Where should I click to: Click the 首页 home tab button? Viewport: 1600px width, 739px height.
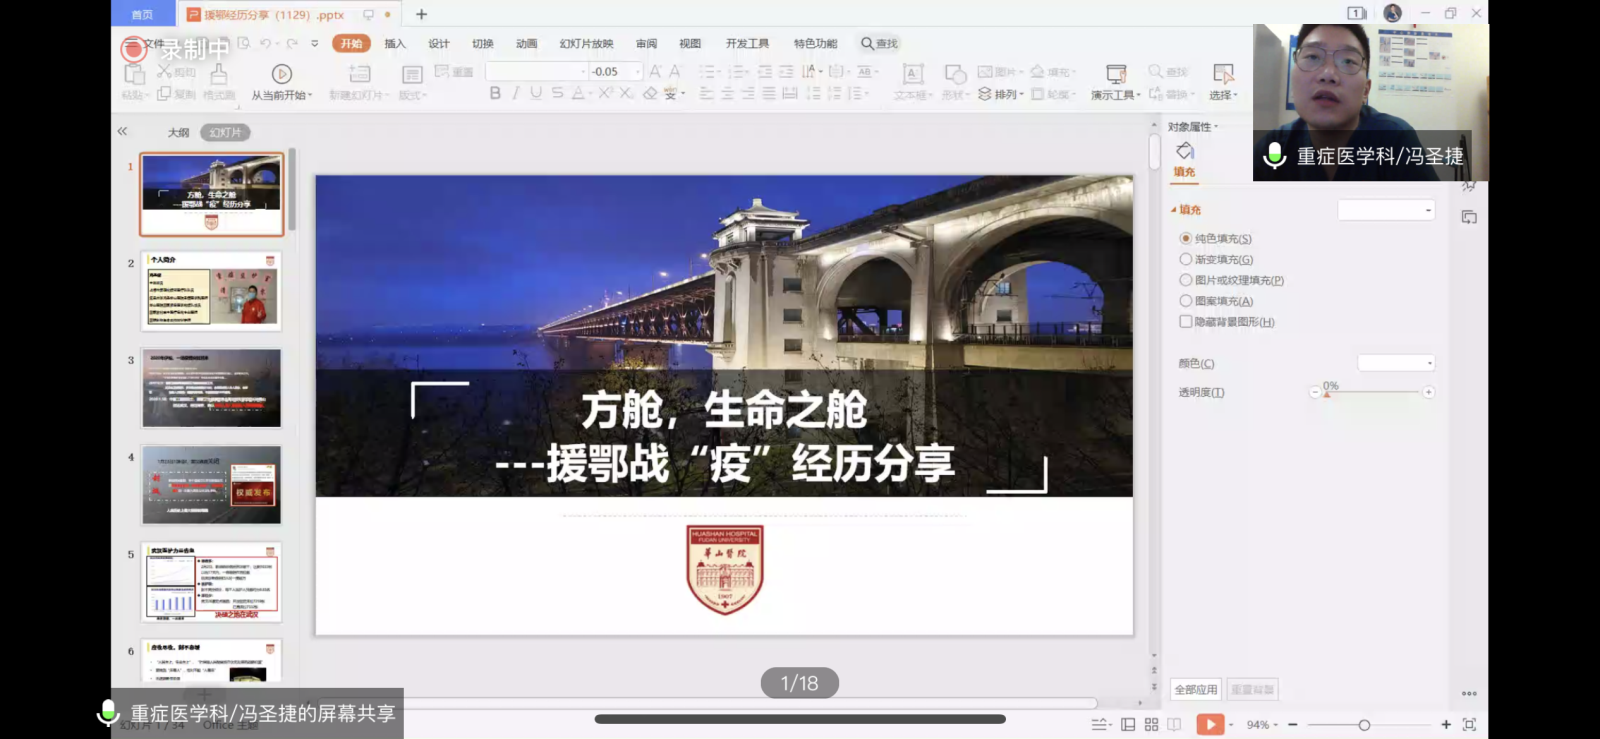pyautogui.click(x=142, y=14)
